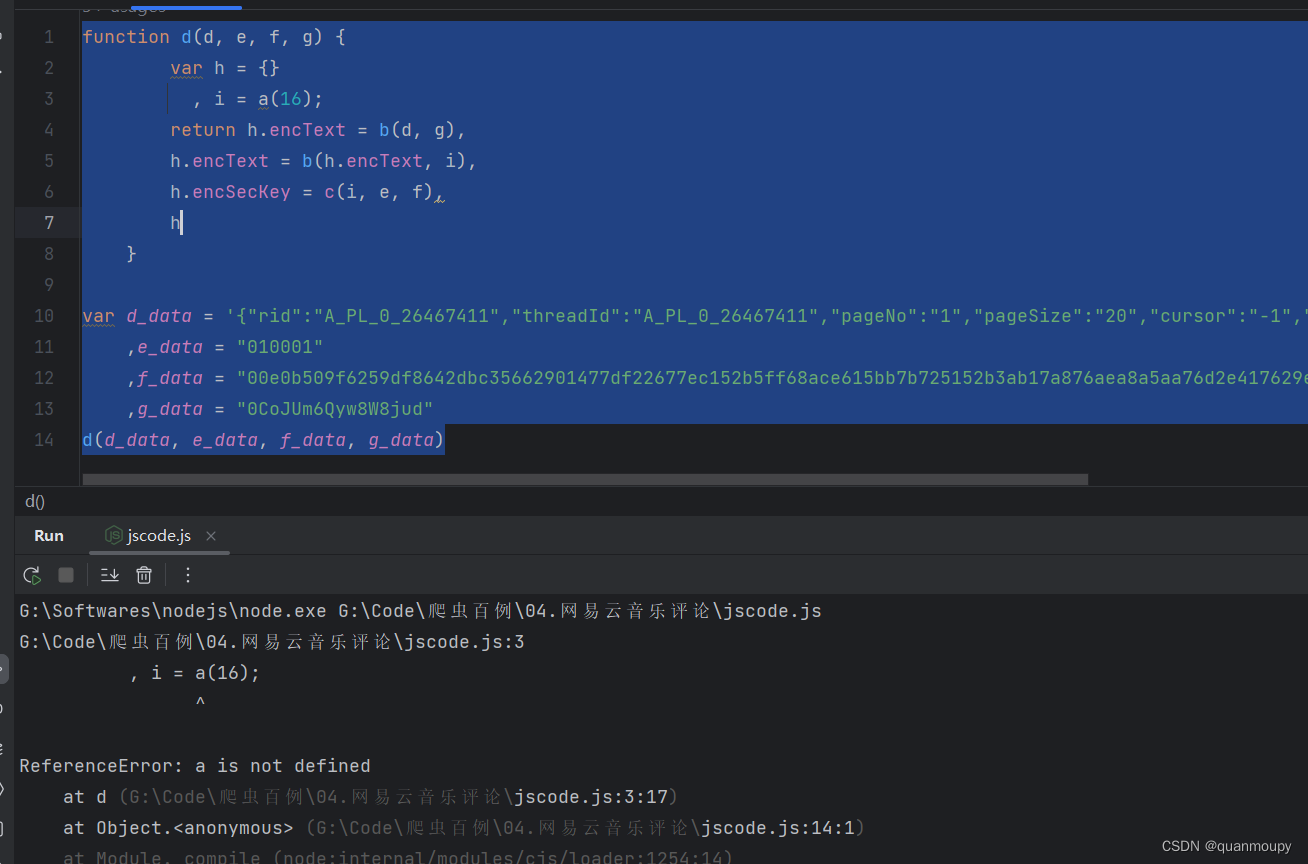Viewport: 1308px width, 864px height.
Task: Click 'h.encSecKey' on line 6
Action: coord(230,192)
